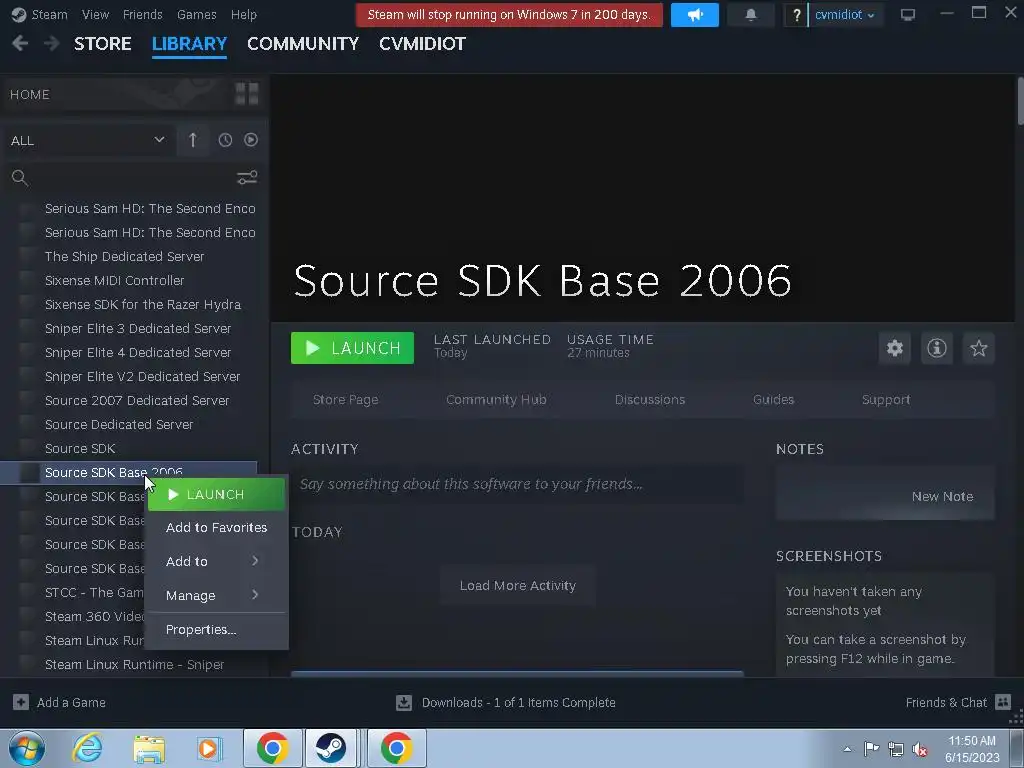1024x768 pixels.
Task: Open the Store Page link
Action: pos(345,400)
